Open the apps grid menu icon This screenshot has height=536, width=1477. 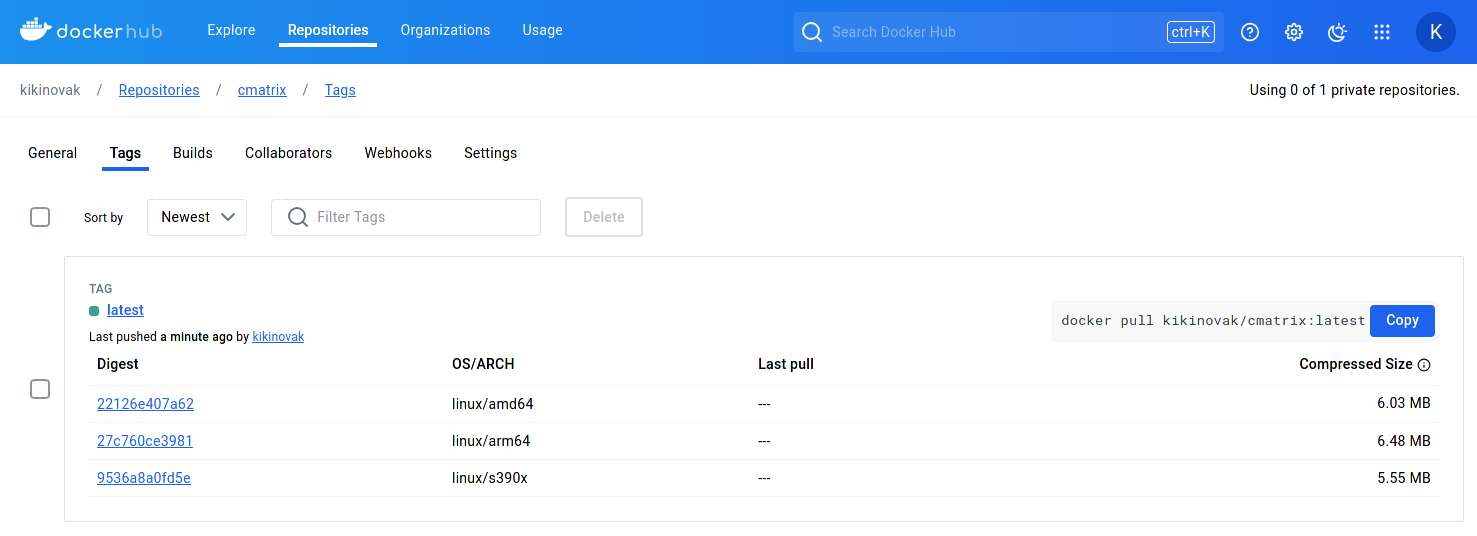tap(1382, 32)
